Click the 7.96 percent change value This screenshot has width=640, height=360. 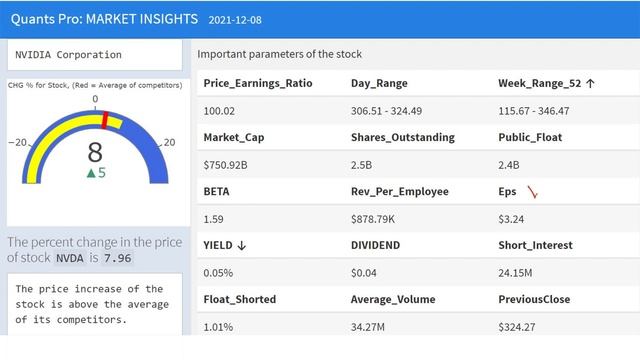pyautogui.click(x=118, y=258)
